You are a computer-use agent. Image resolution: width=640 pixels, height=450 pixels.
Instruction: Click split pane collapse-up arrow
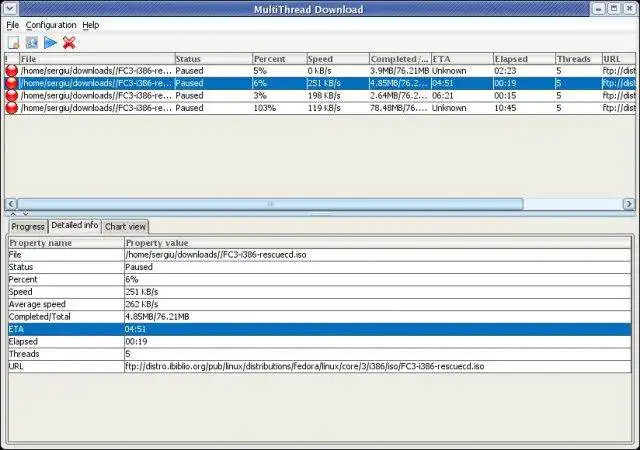click(x=13, y=214)
